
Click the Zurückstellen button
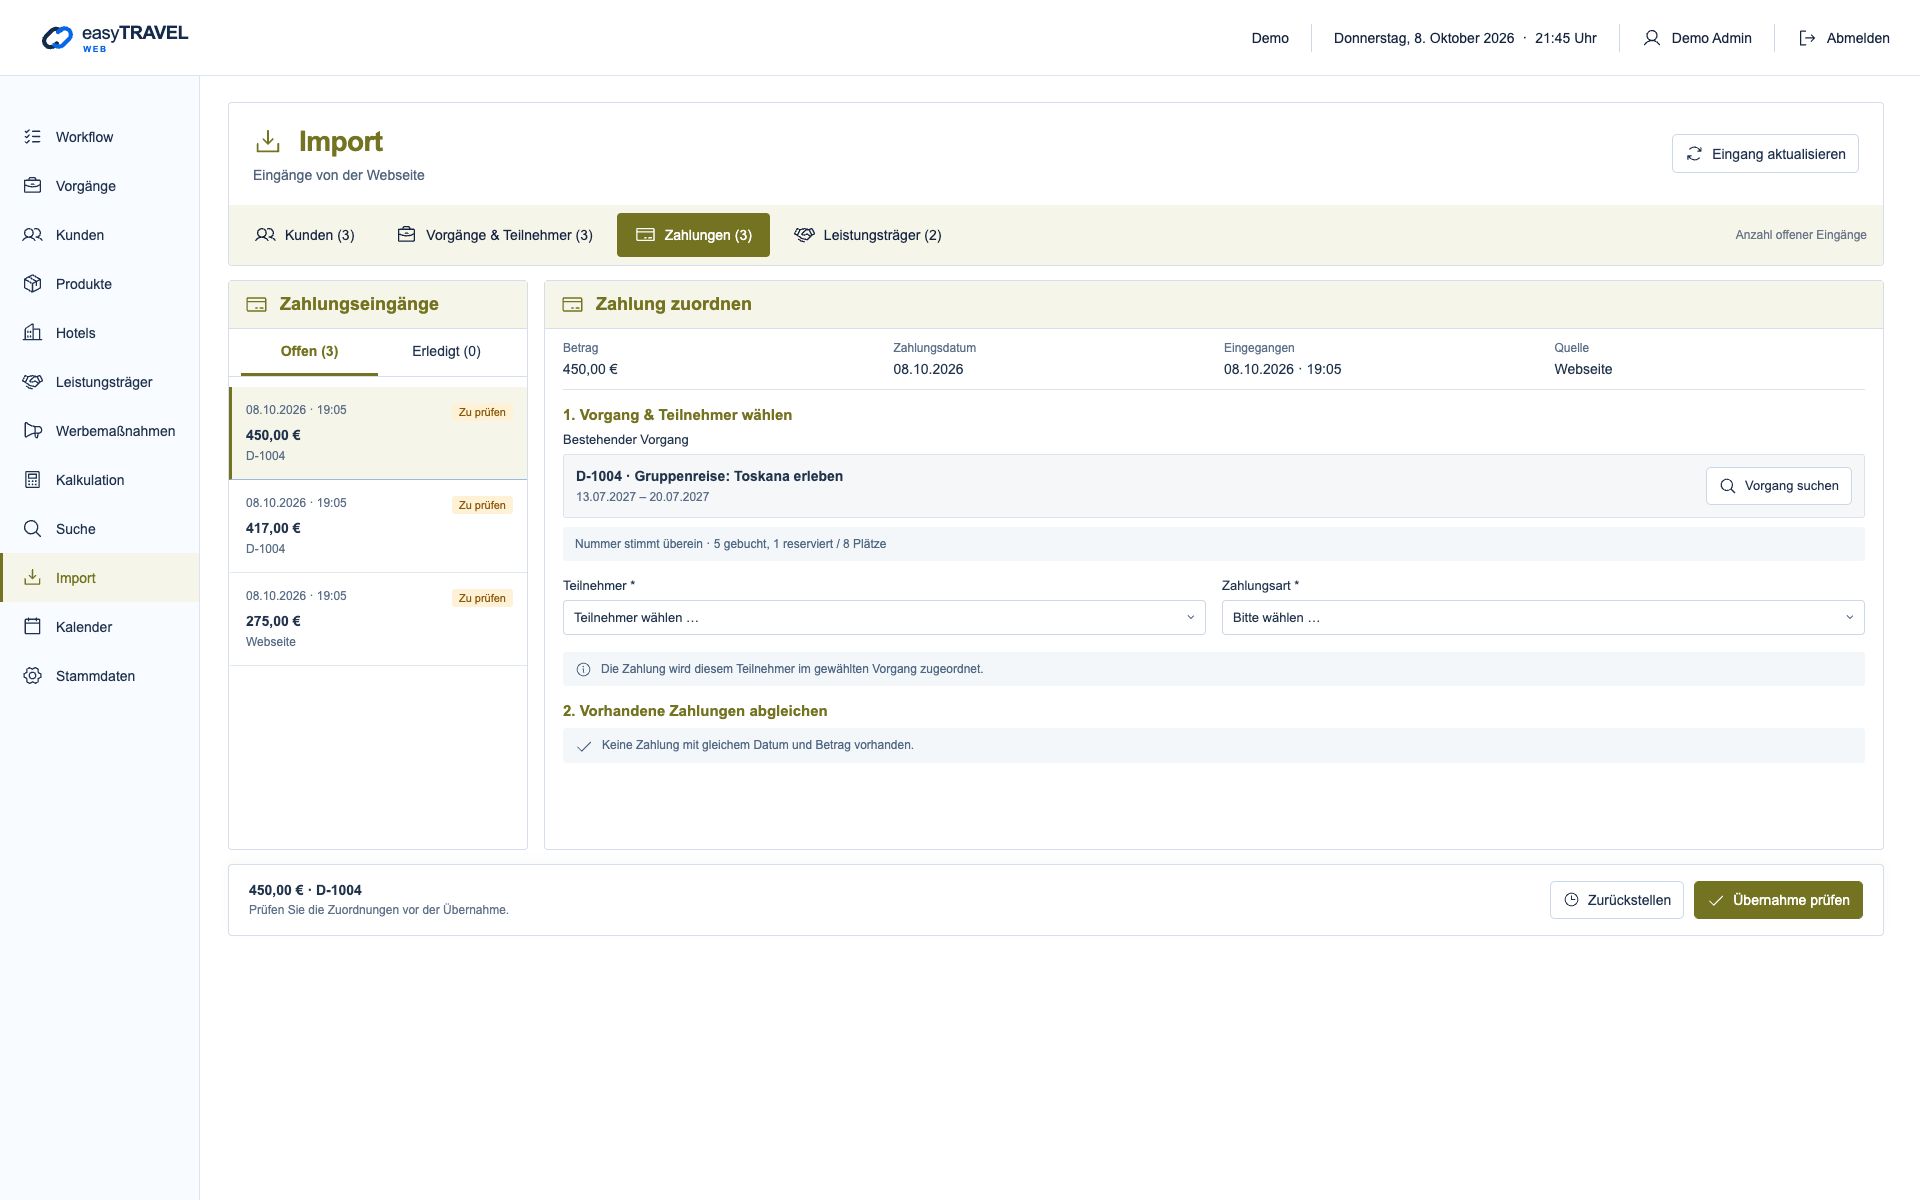(x=1617, y=900)
